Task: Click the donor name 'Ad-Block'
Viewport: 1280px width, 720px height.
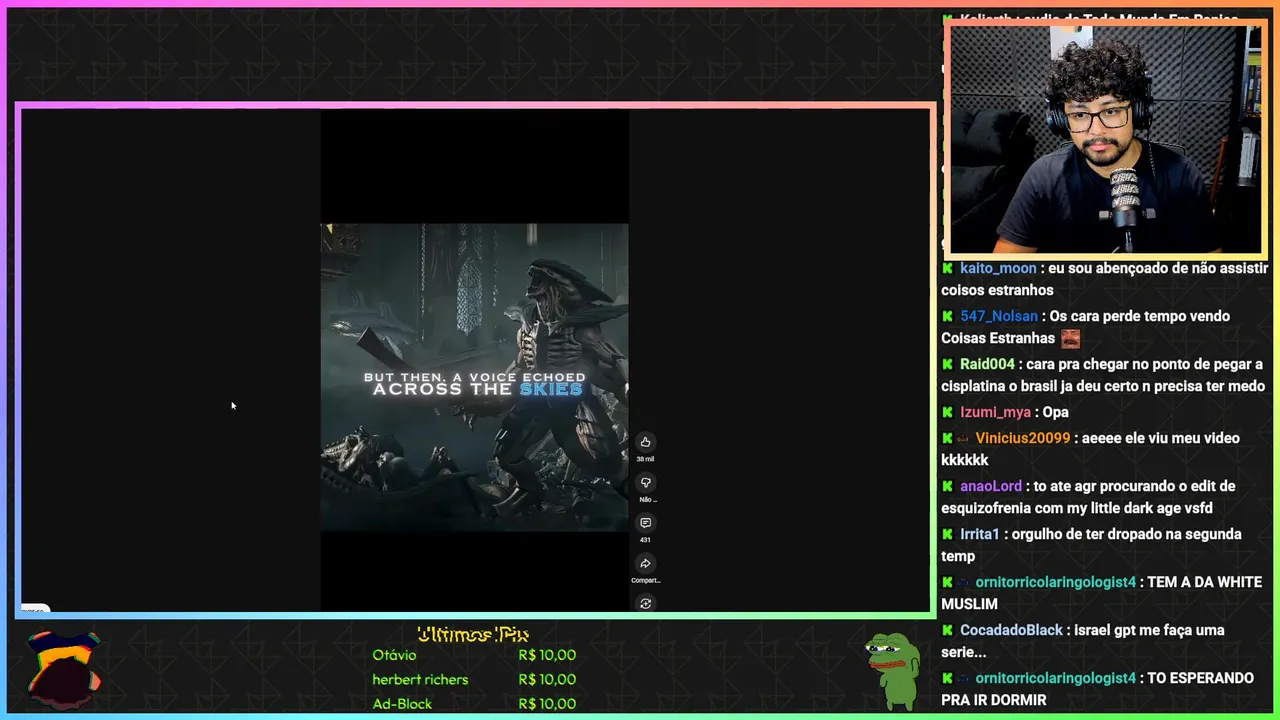Action: pos(402,704)
